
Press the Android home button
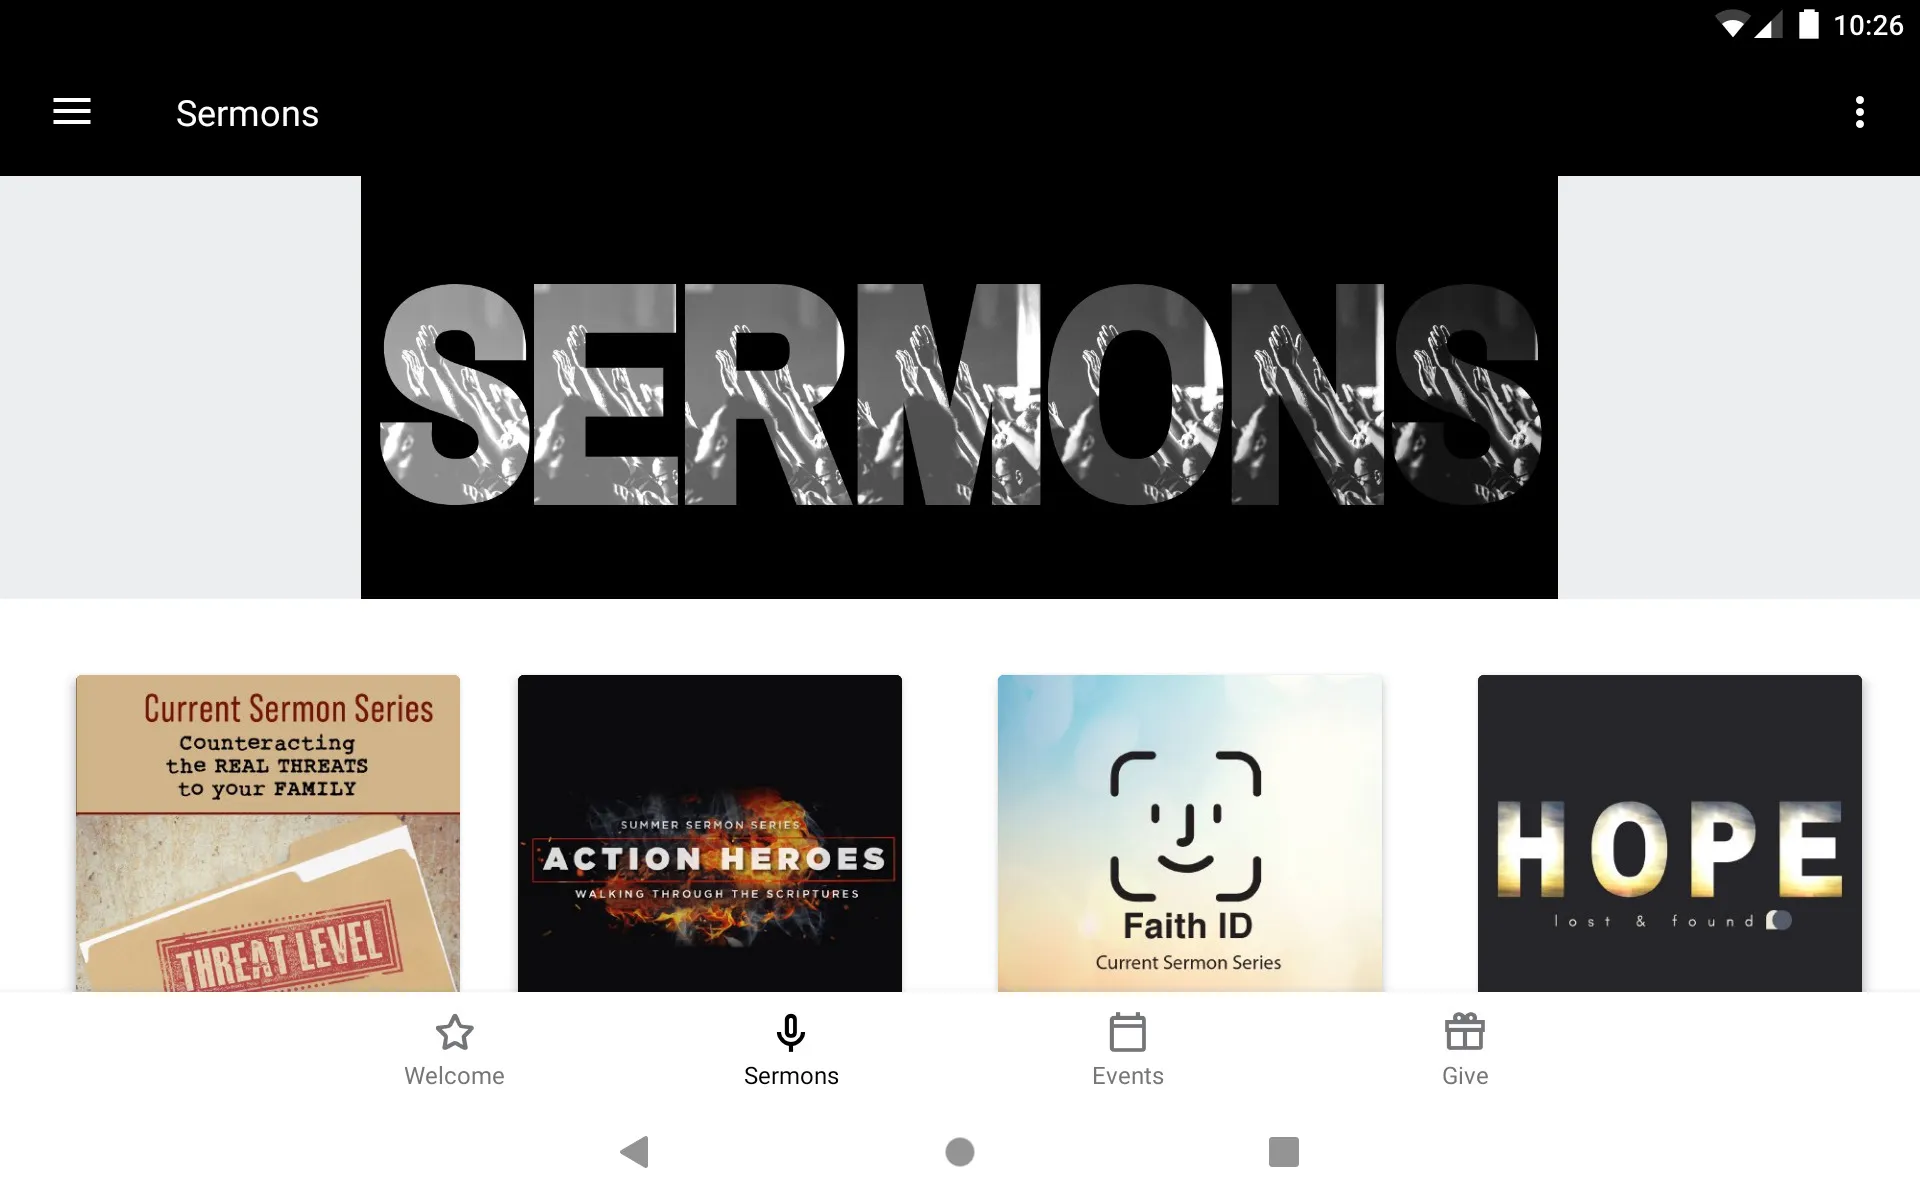click(x=959, y=1150)
